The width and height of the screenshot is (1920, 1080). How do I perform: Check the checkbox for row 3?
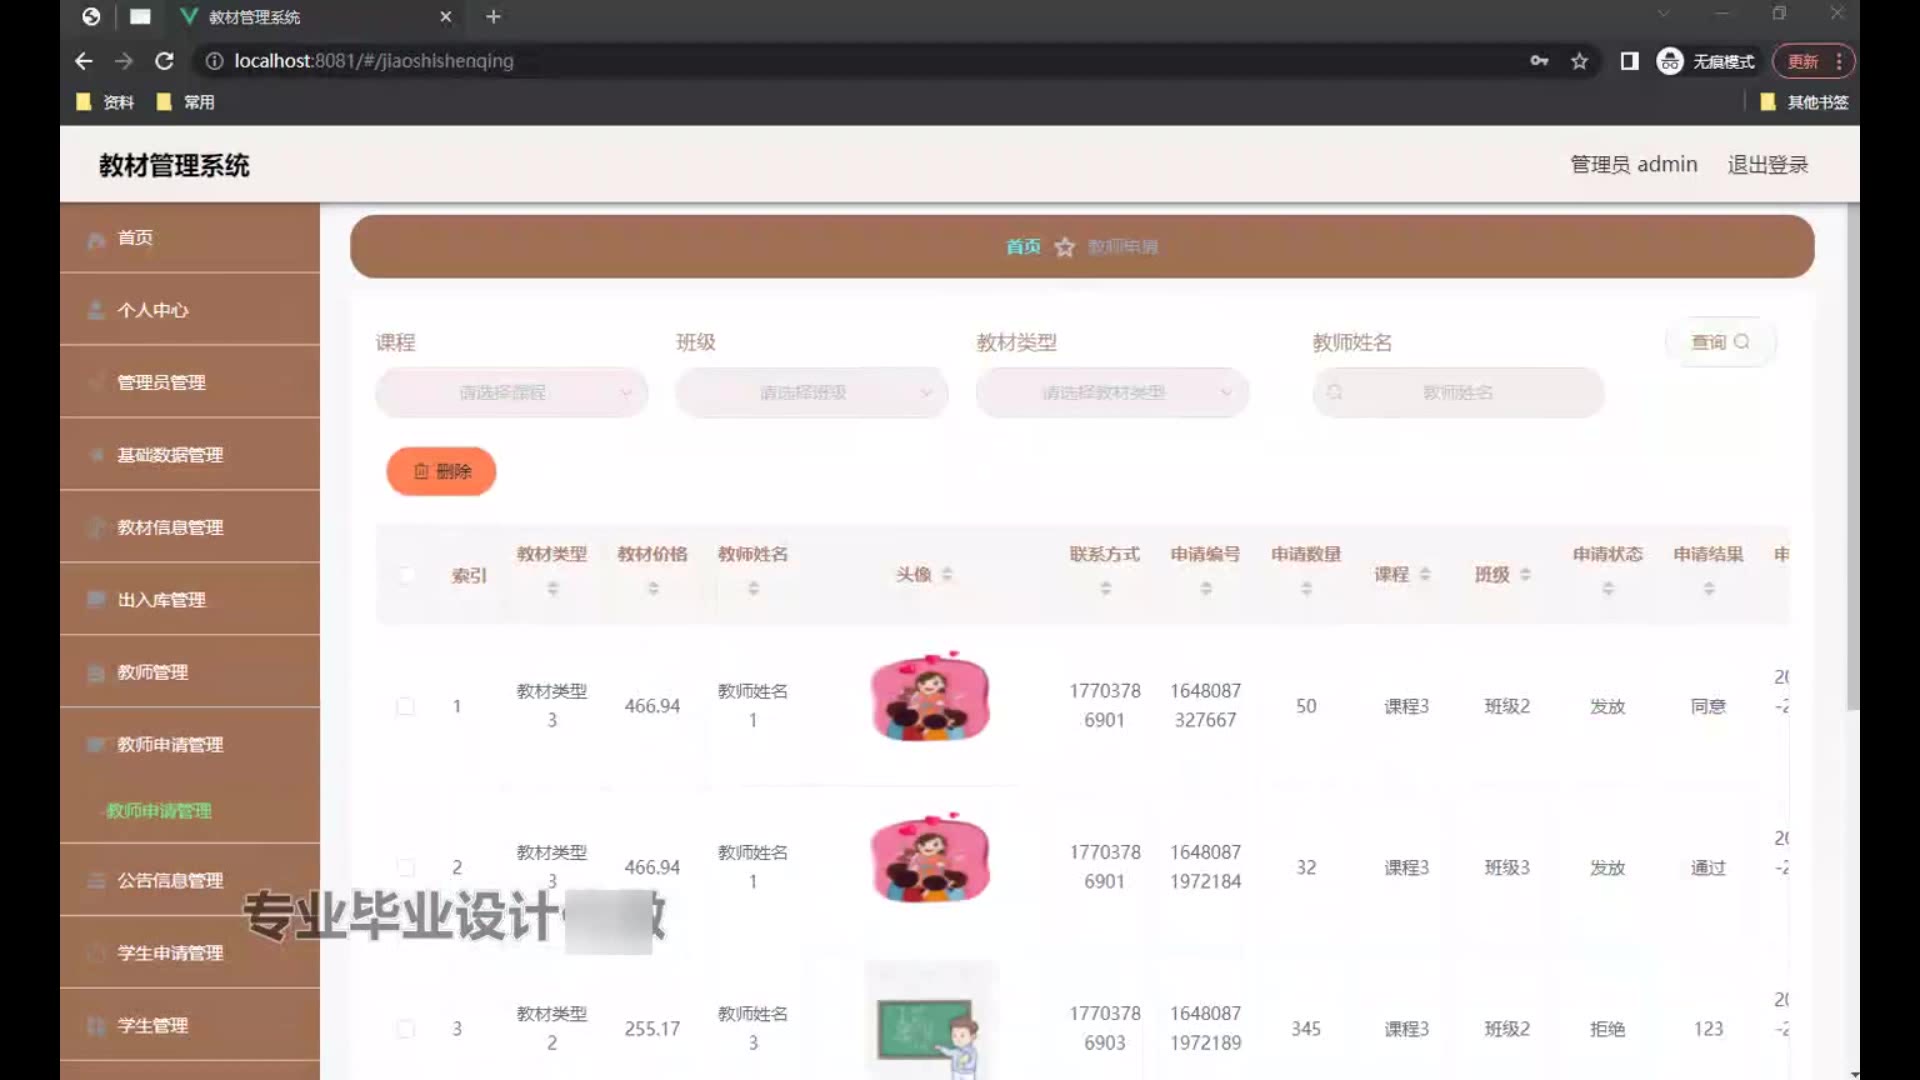[x=406, y=1029]
